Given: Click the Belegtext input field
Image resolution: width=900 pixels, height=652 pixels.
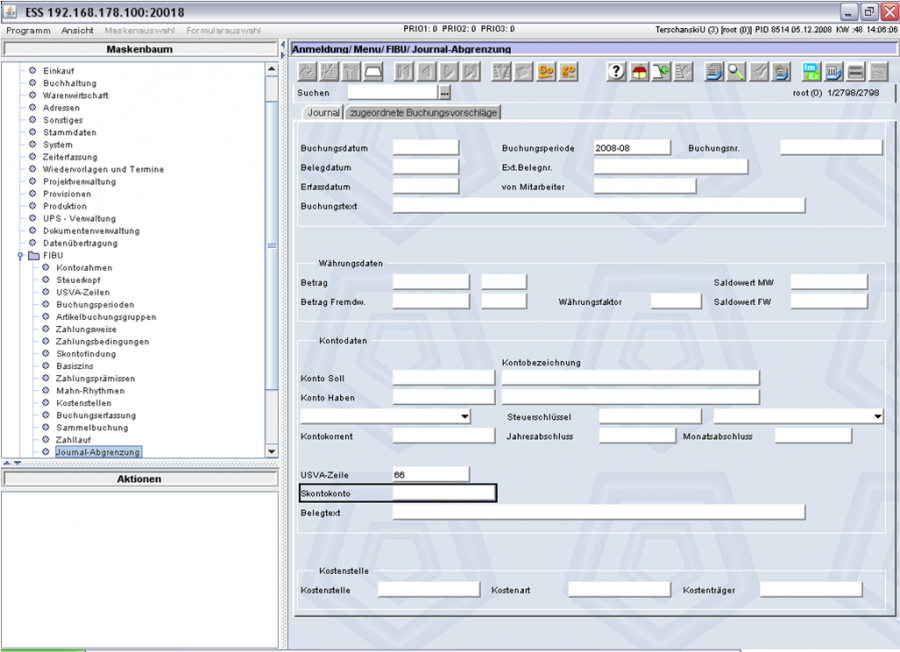Looking at the screenshot, I should coord(598,513).
